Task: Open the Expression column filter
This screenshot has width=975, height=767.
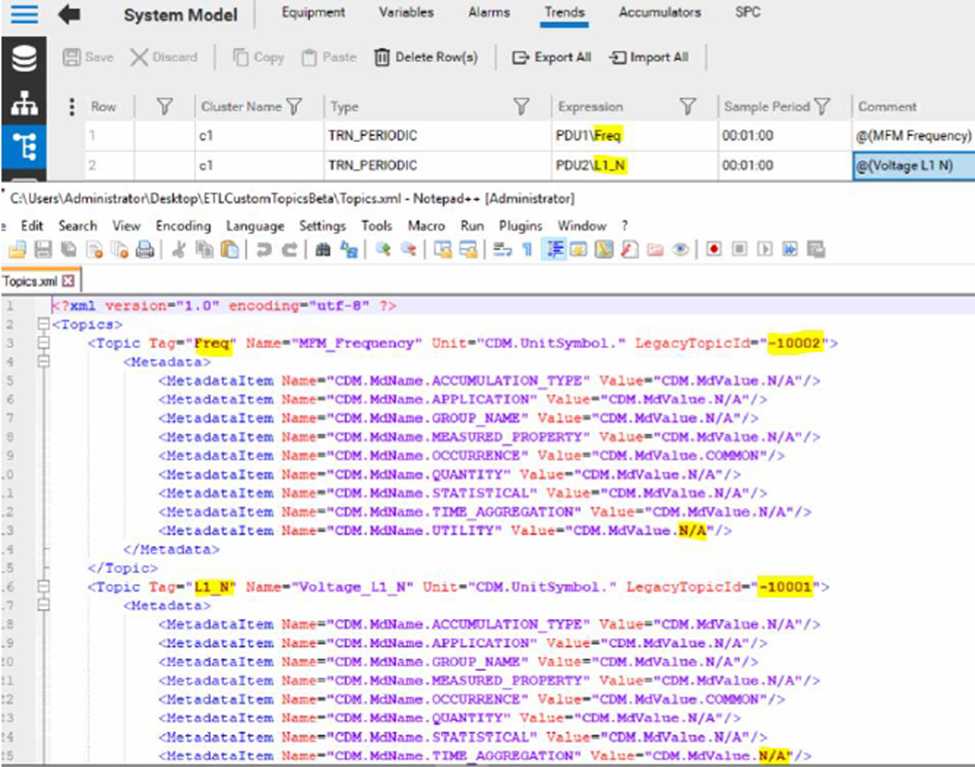Action: tap(687, 107)
